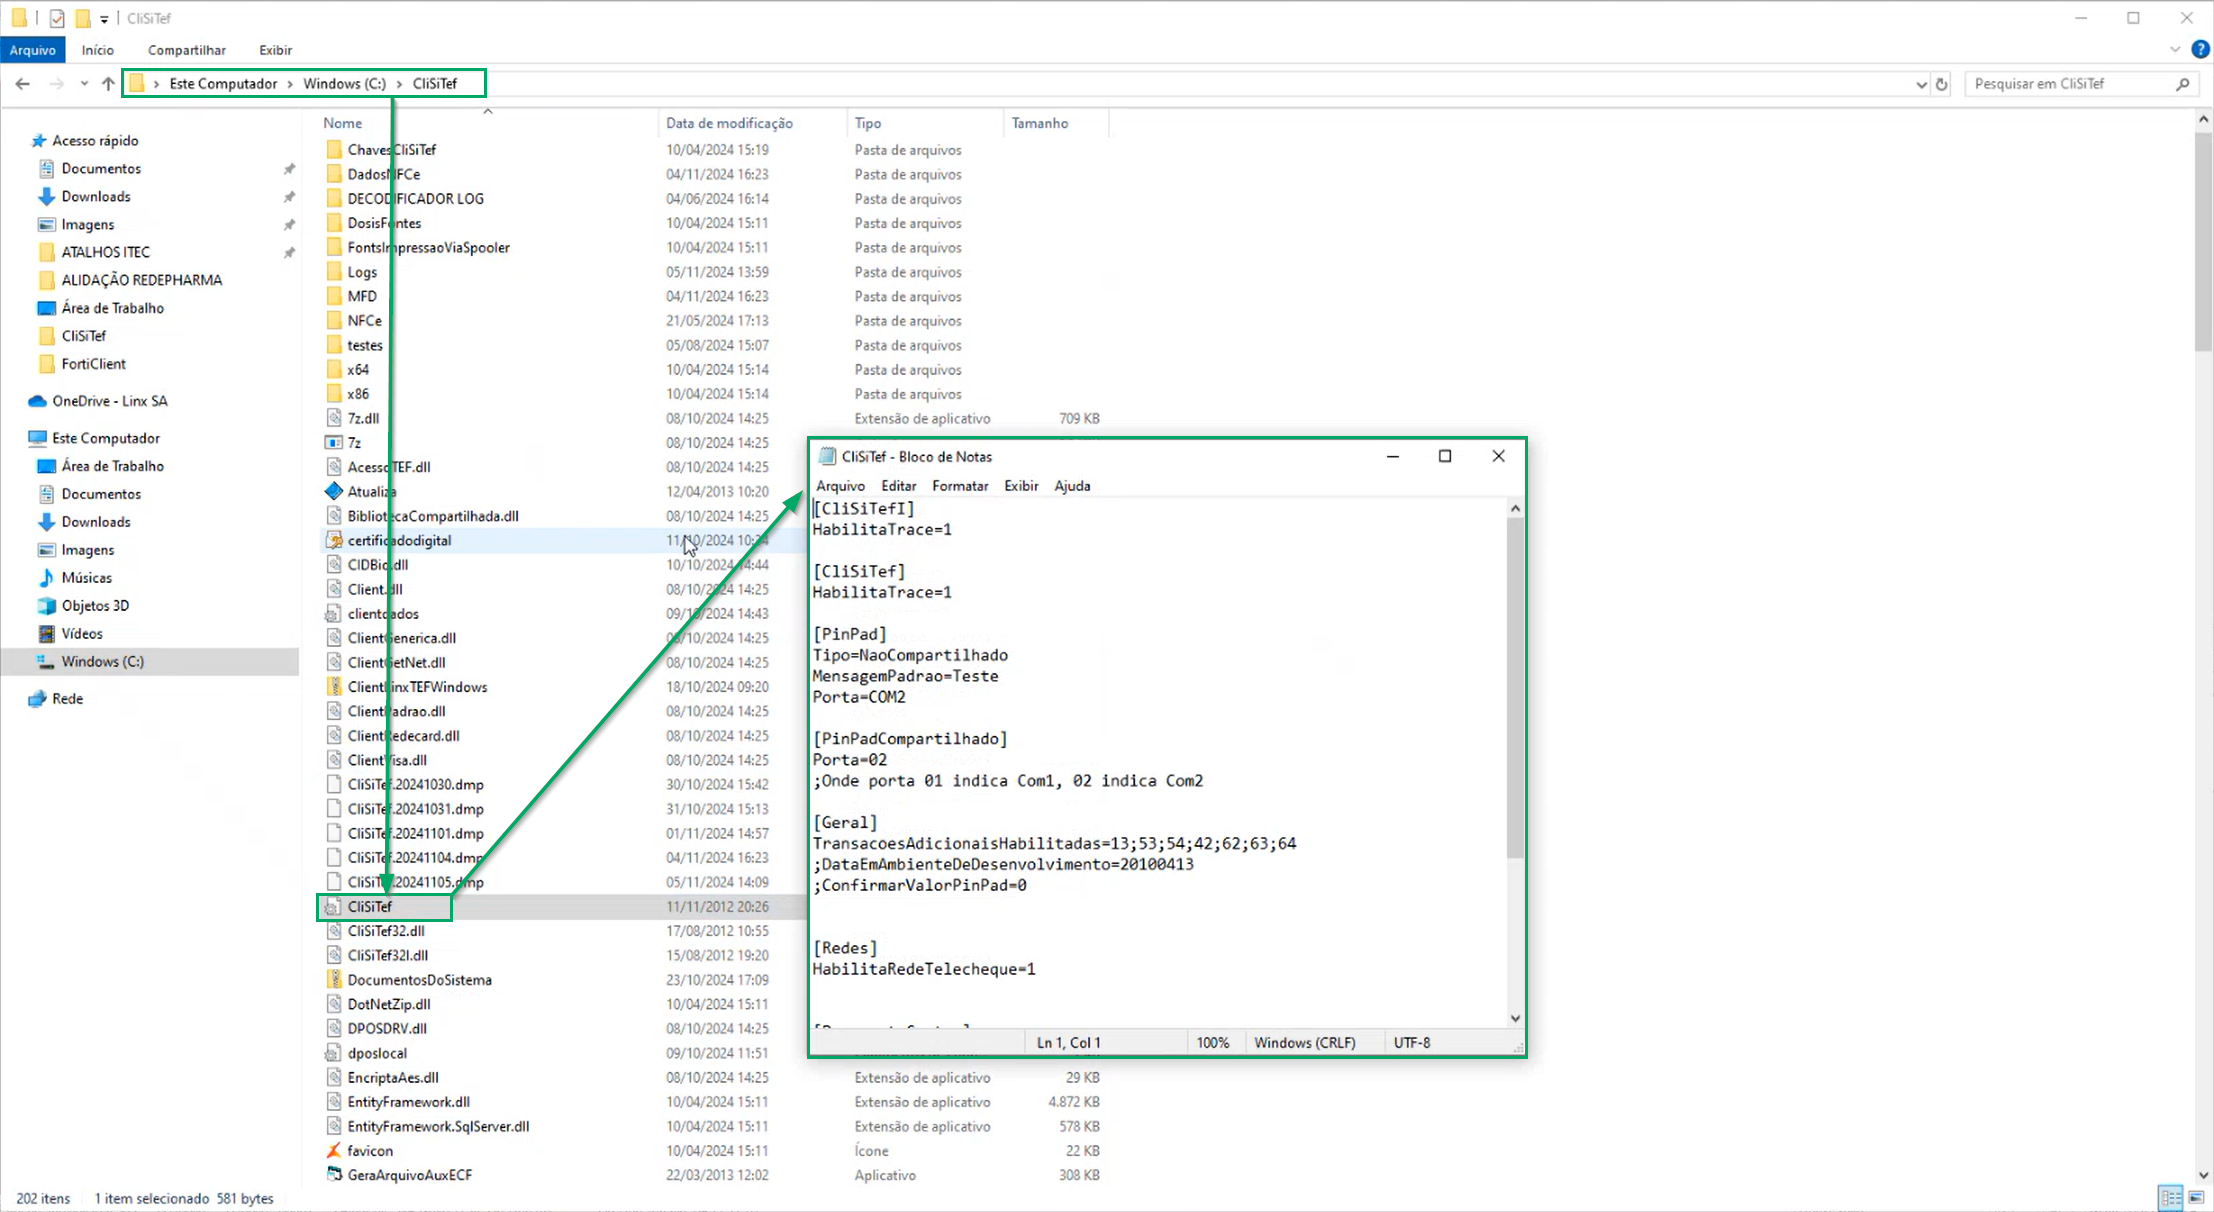This screenshot has width=2214, height=1212.
Task: Open Formatar menu in Bloco de Notas
Action: [x=960, y=486]
